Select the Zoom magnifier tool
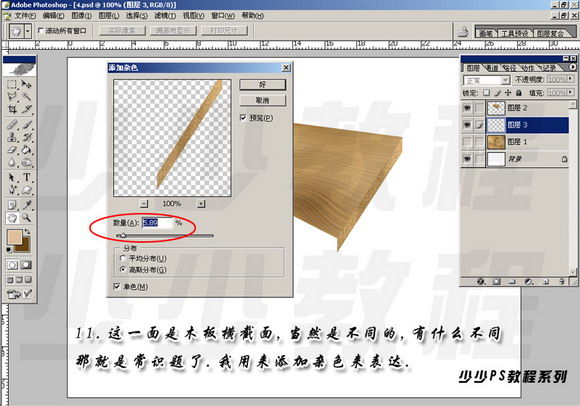This screenshot has width=580, height=406. [27, 218]
